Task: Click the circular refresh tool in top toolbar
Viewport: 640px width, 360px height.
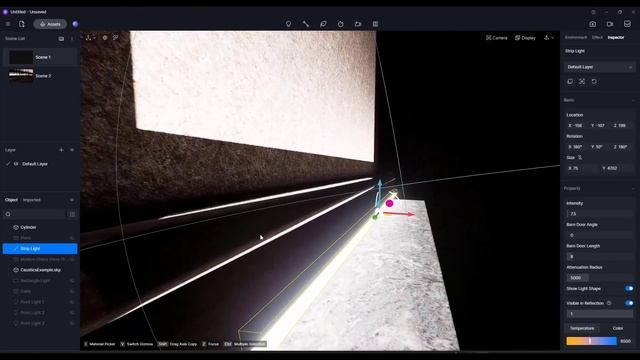Action: [340, 24]
